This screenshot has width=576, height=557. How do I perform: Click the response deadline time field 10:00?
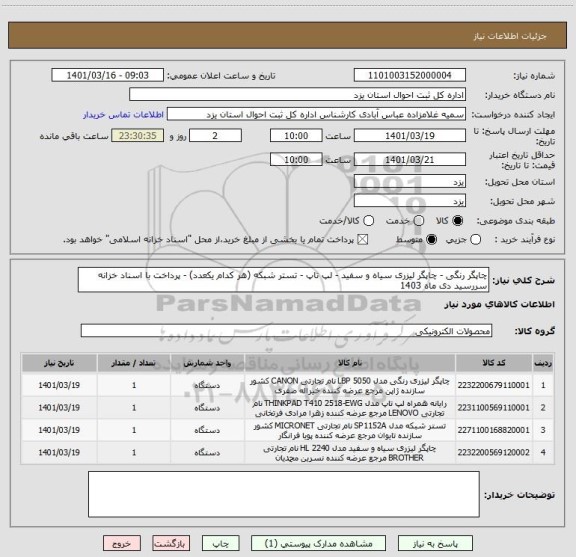[x=296, y=136]
